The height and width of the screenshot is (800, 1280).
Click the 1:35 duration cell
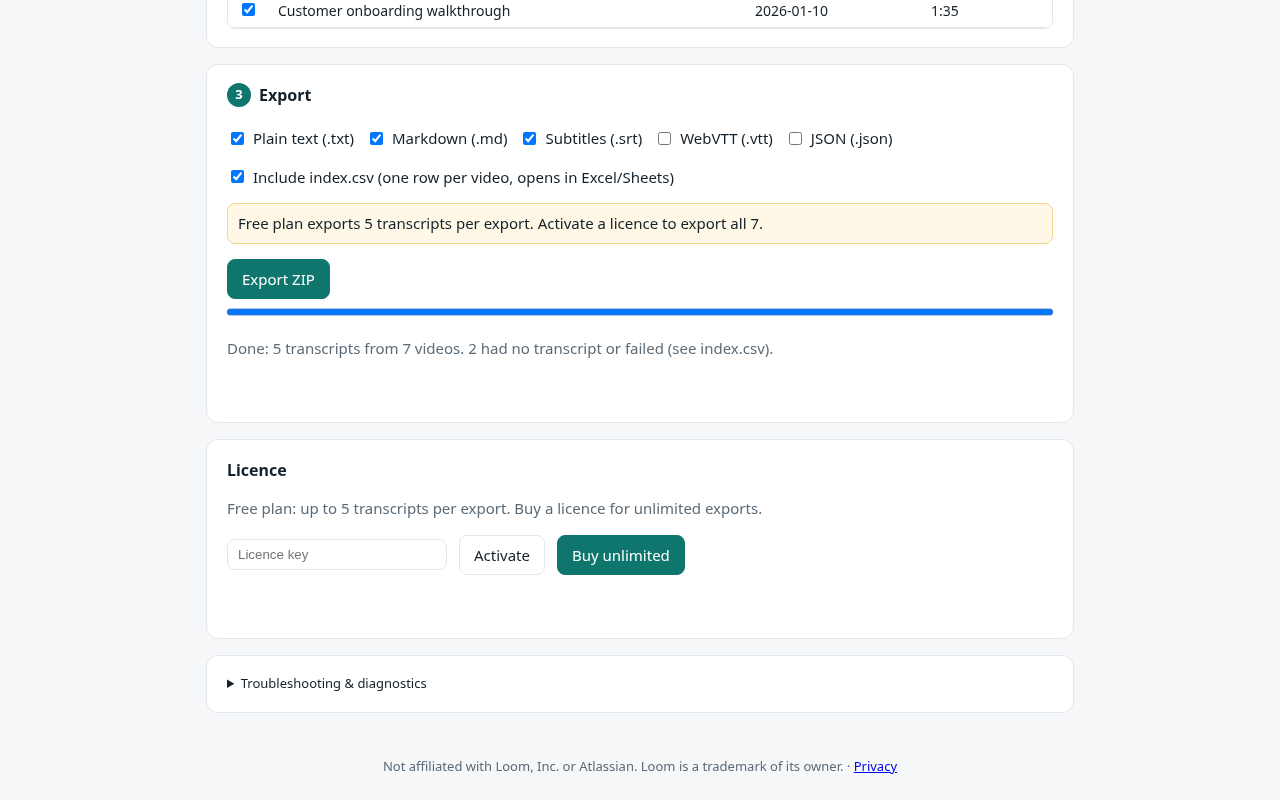click(x=945, y=11)
